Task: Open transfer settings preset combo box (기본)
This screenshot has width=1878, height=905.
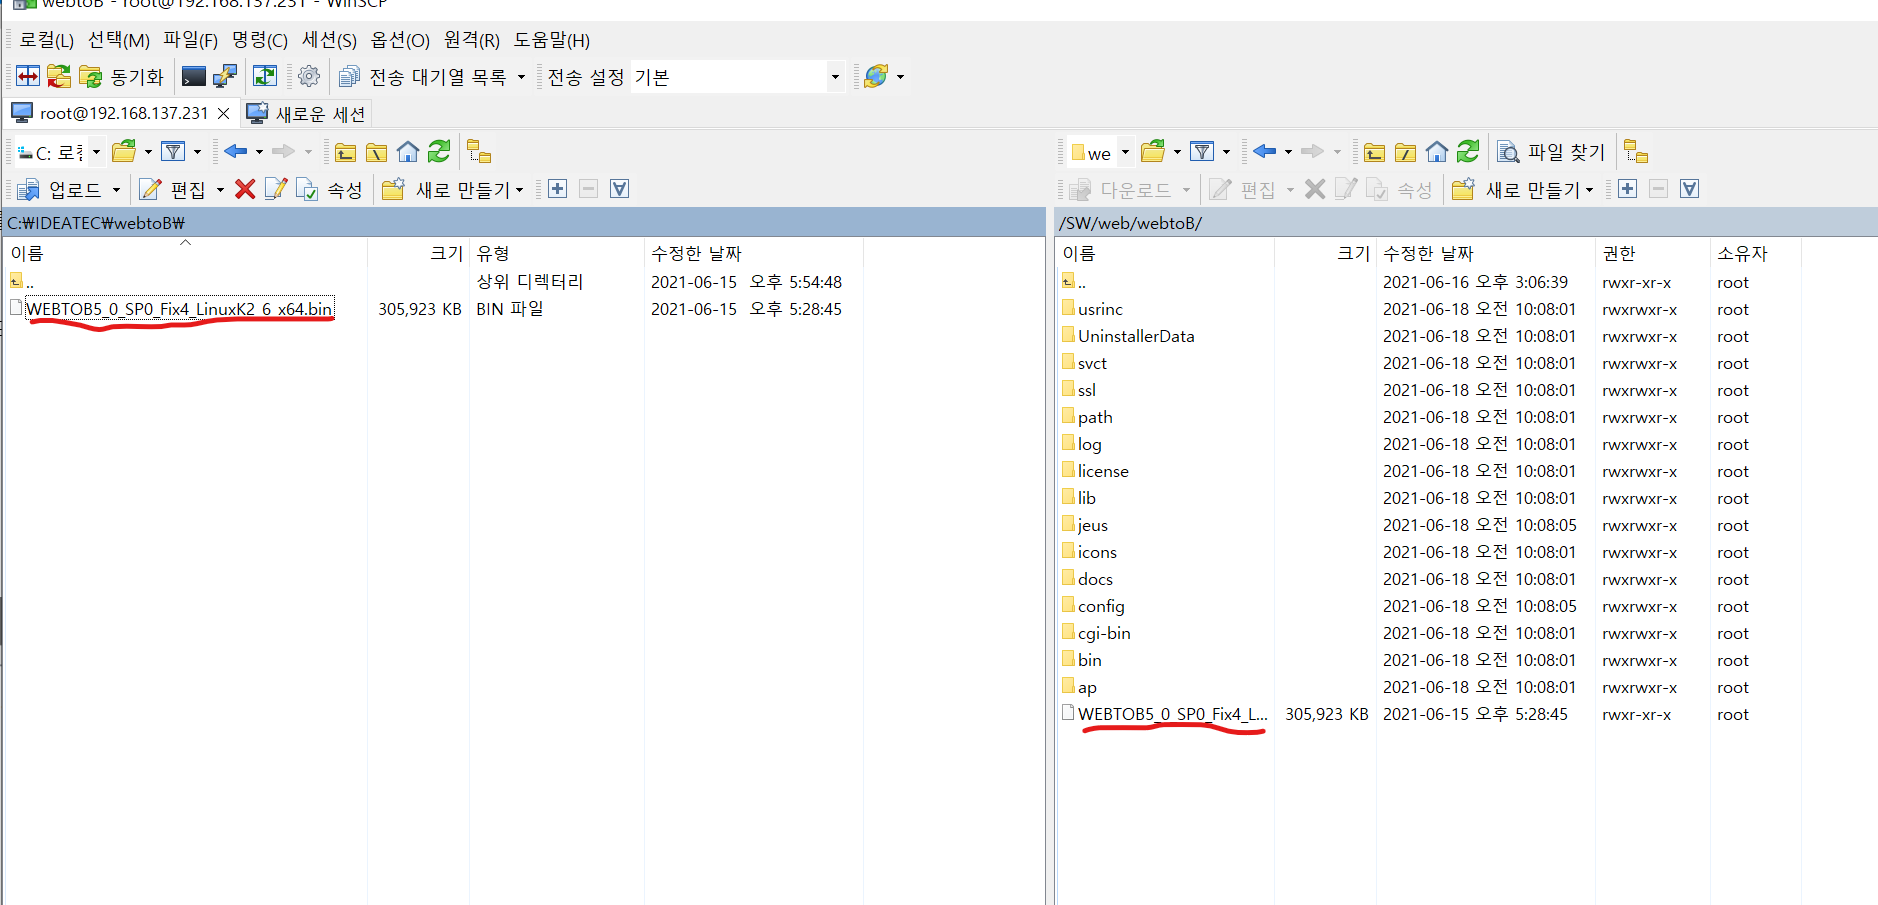Action: 737,77
